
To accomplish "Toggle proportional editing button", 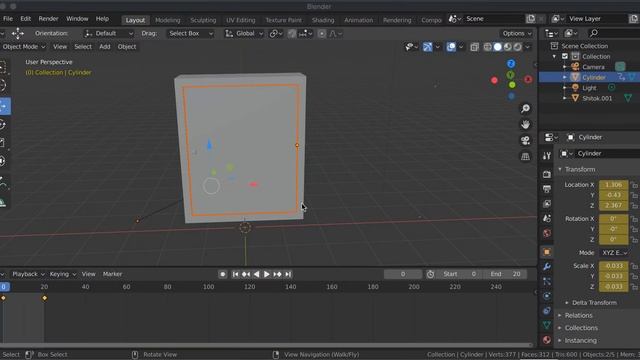I will pyautogui.click(x=322, y=34).
